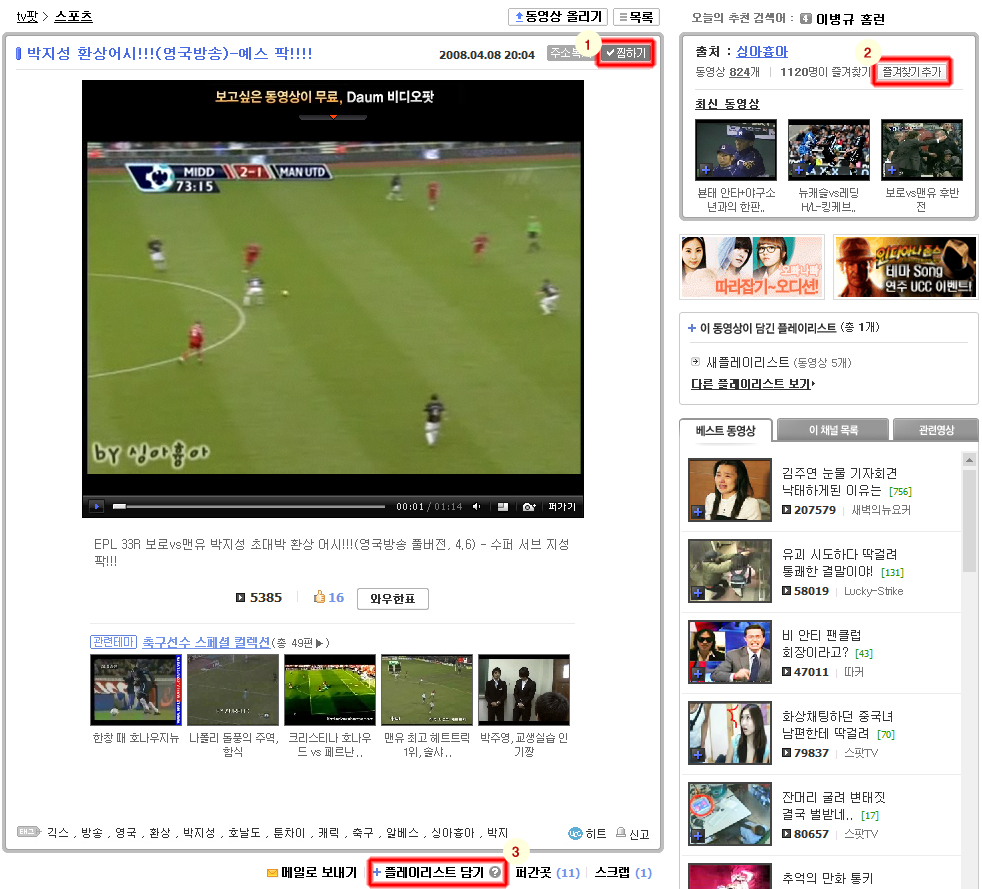982x889 pixels.
Task: Click the 824 video count link
Action: (740, 72)
